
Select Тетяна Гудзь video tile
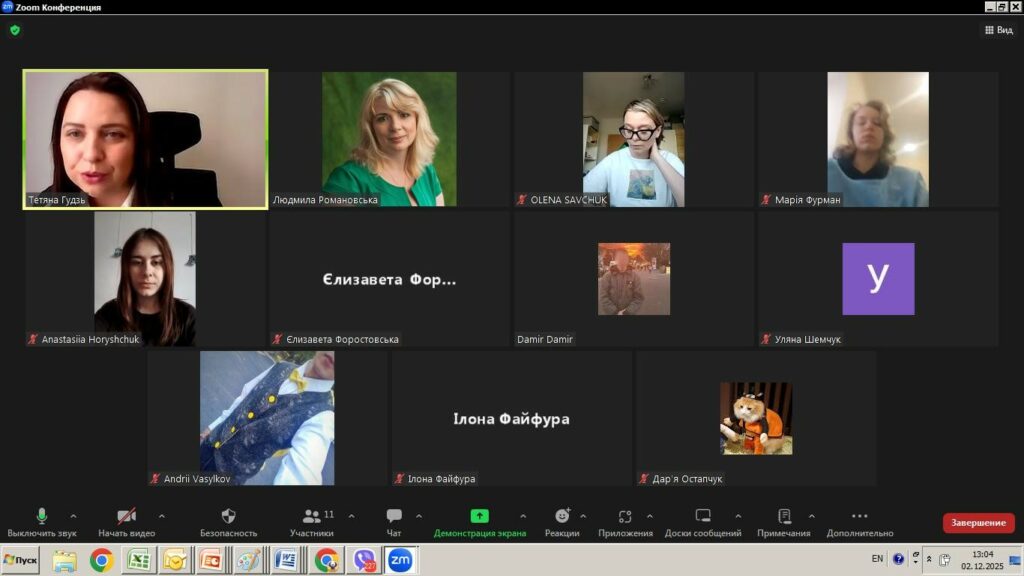pos(146,139)
